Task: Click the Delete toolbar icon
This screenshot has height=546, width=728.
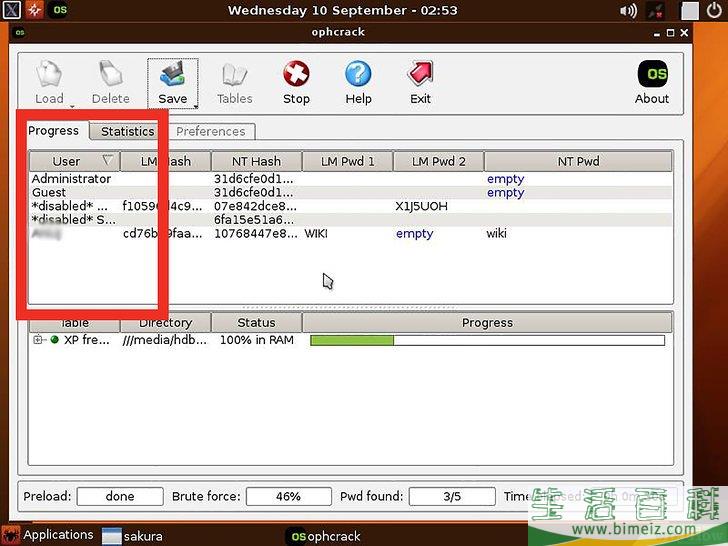Action: point(110,74)
